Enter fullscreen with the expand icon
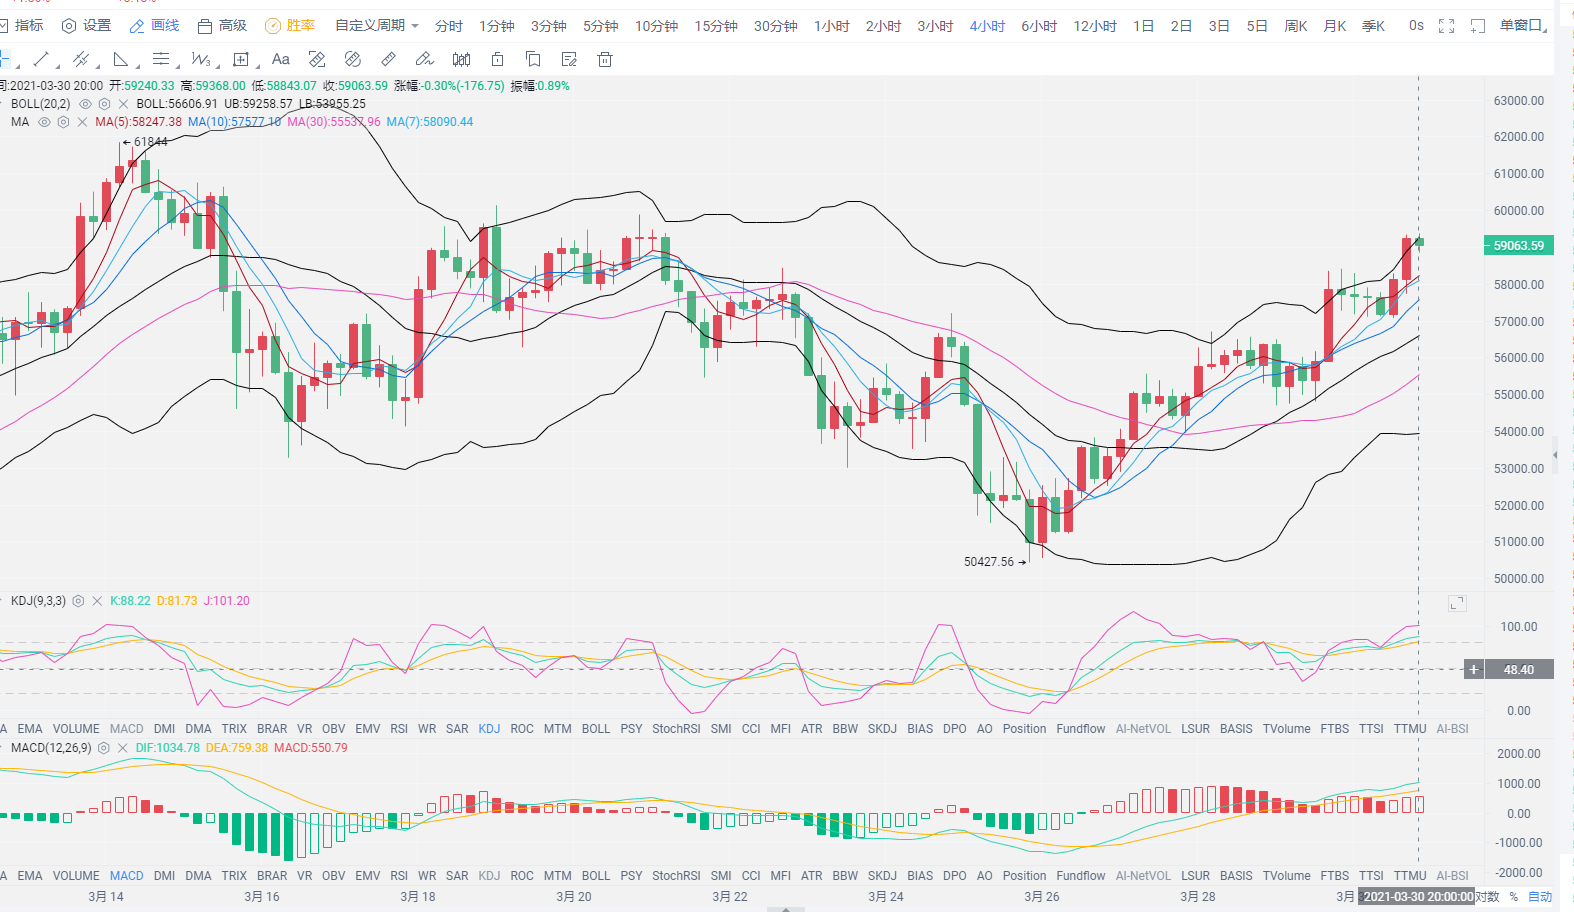 (1446, 26)
